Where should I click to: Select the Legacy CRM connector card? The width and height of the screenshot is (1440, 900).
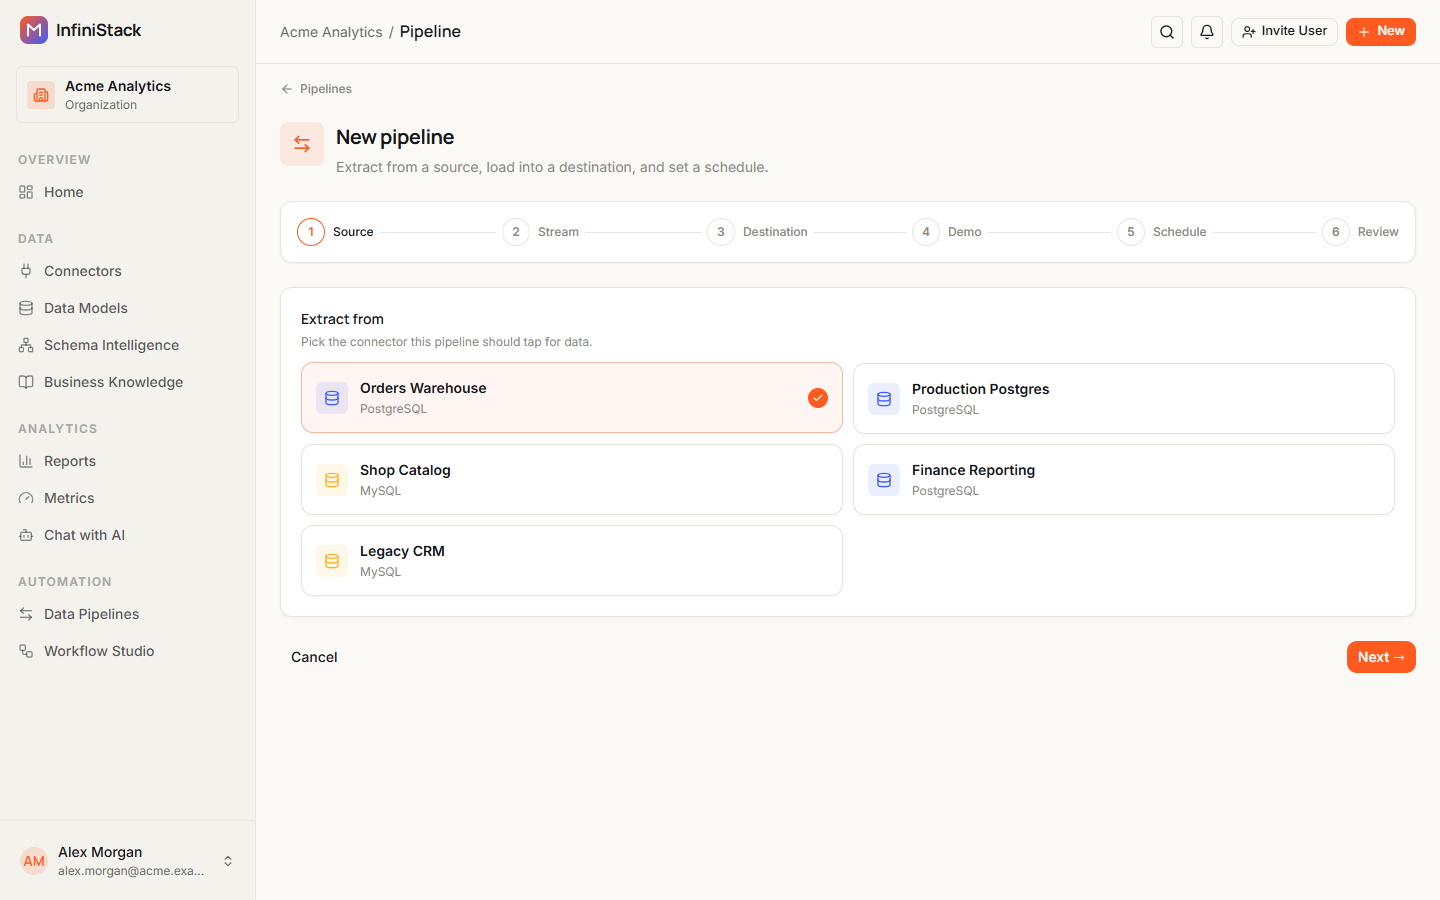pyautogui.click(x=572, y=561)
